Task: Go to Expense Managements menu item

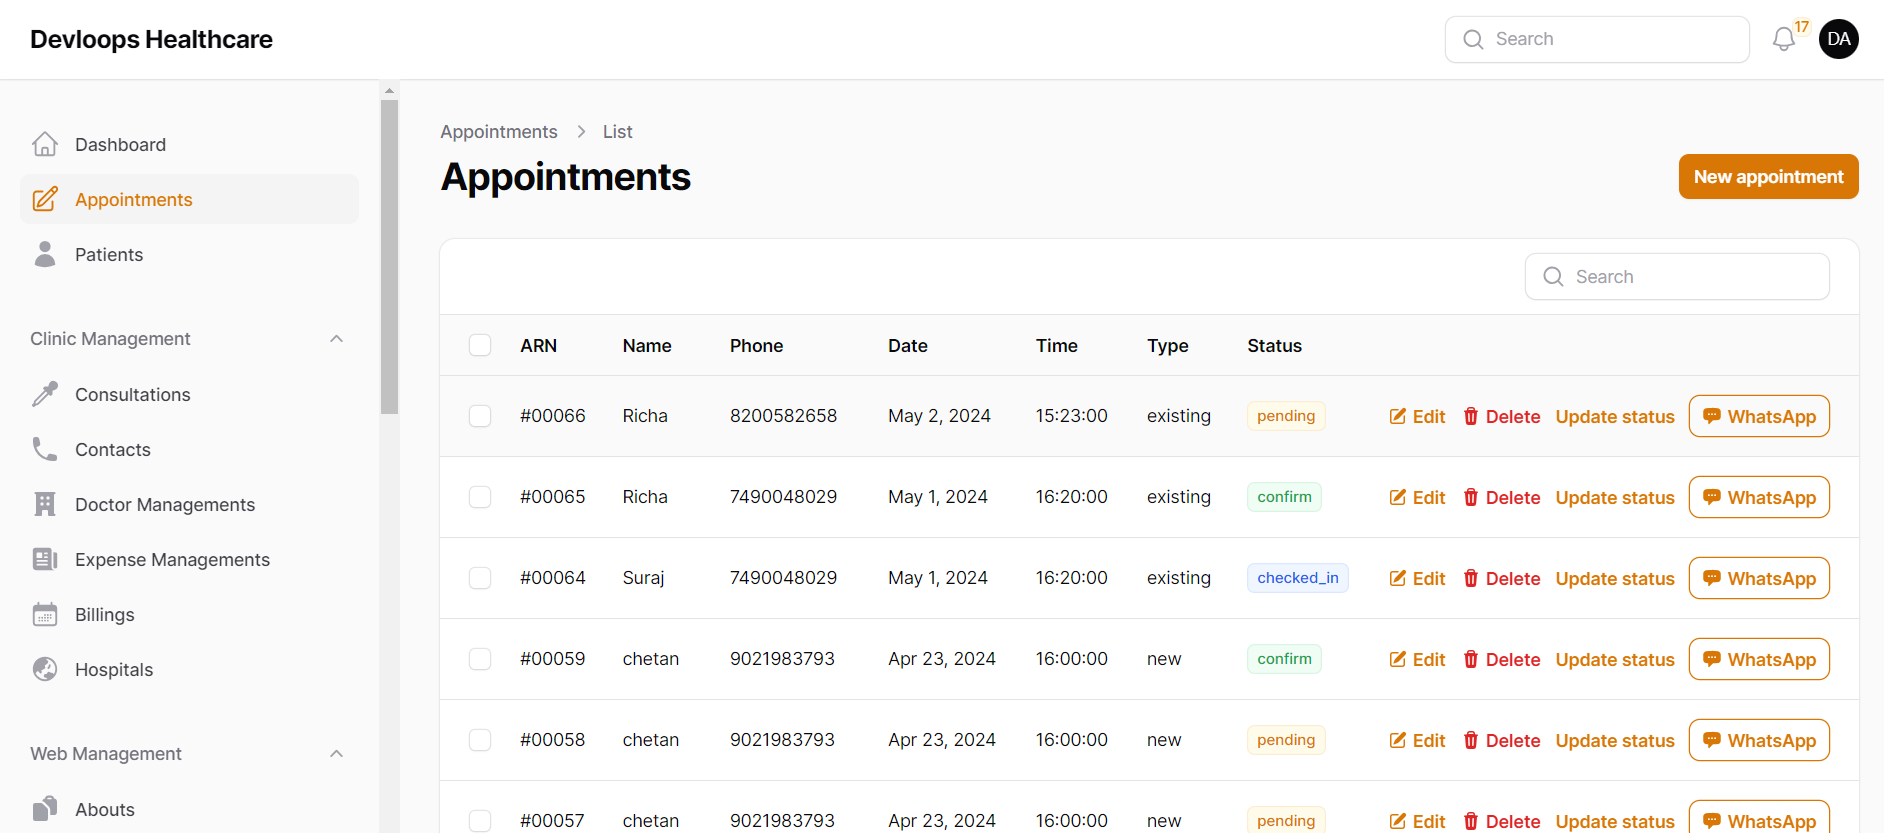Action: pyautogui.click(x=172, y=560)
